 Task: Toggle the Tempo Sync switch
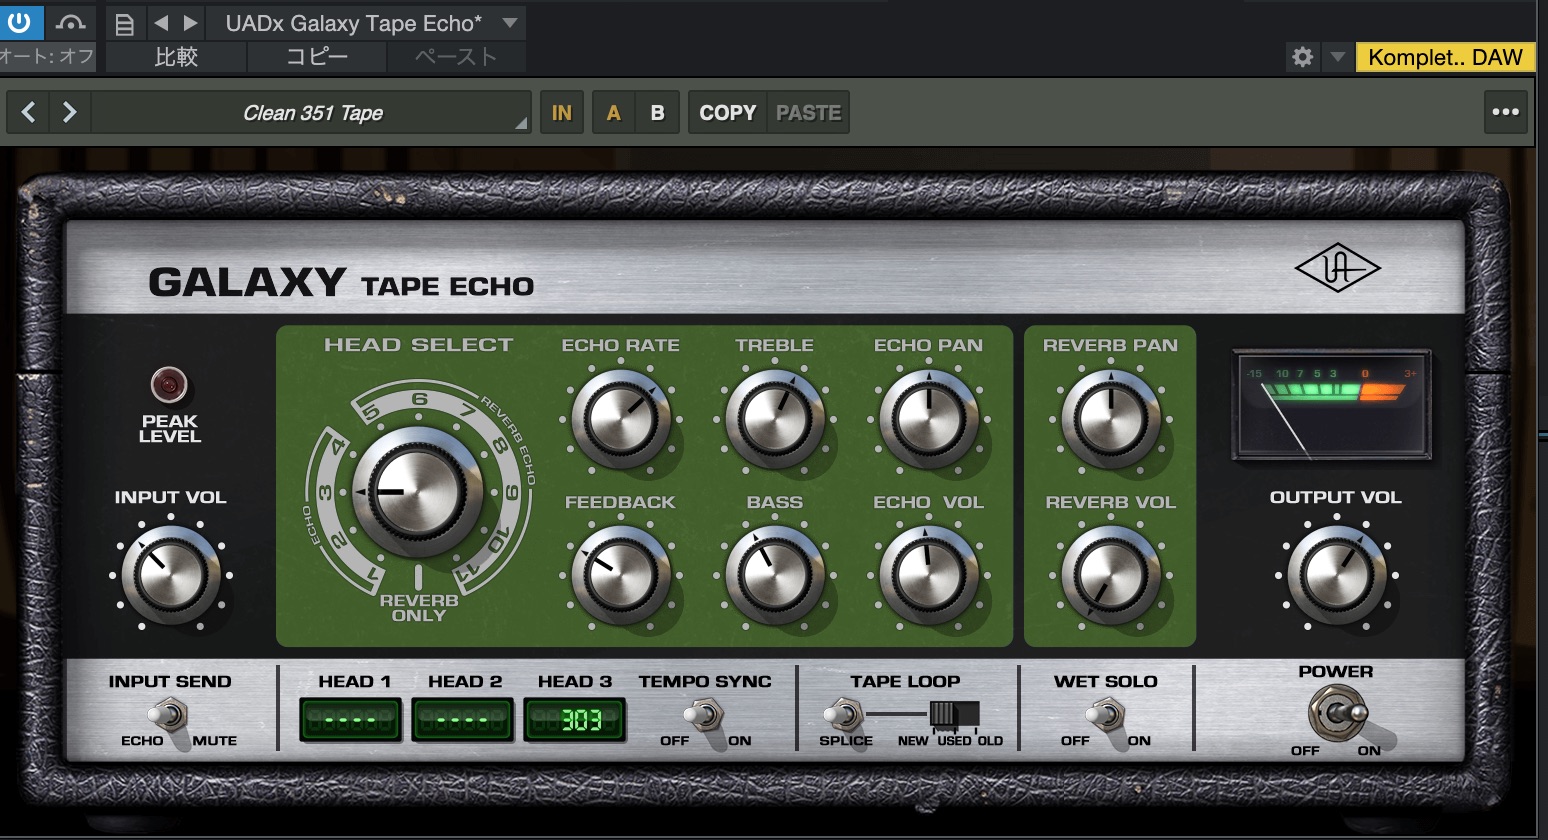point(705,716)
